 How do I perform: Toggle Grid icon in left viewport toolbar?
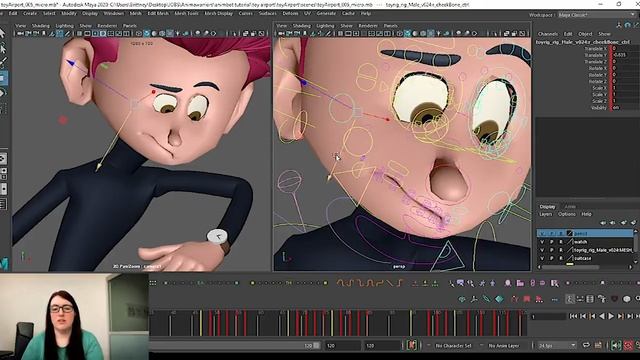coord(80,33)
